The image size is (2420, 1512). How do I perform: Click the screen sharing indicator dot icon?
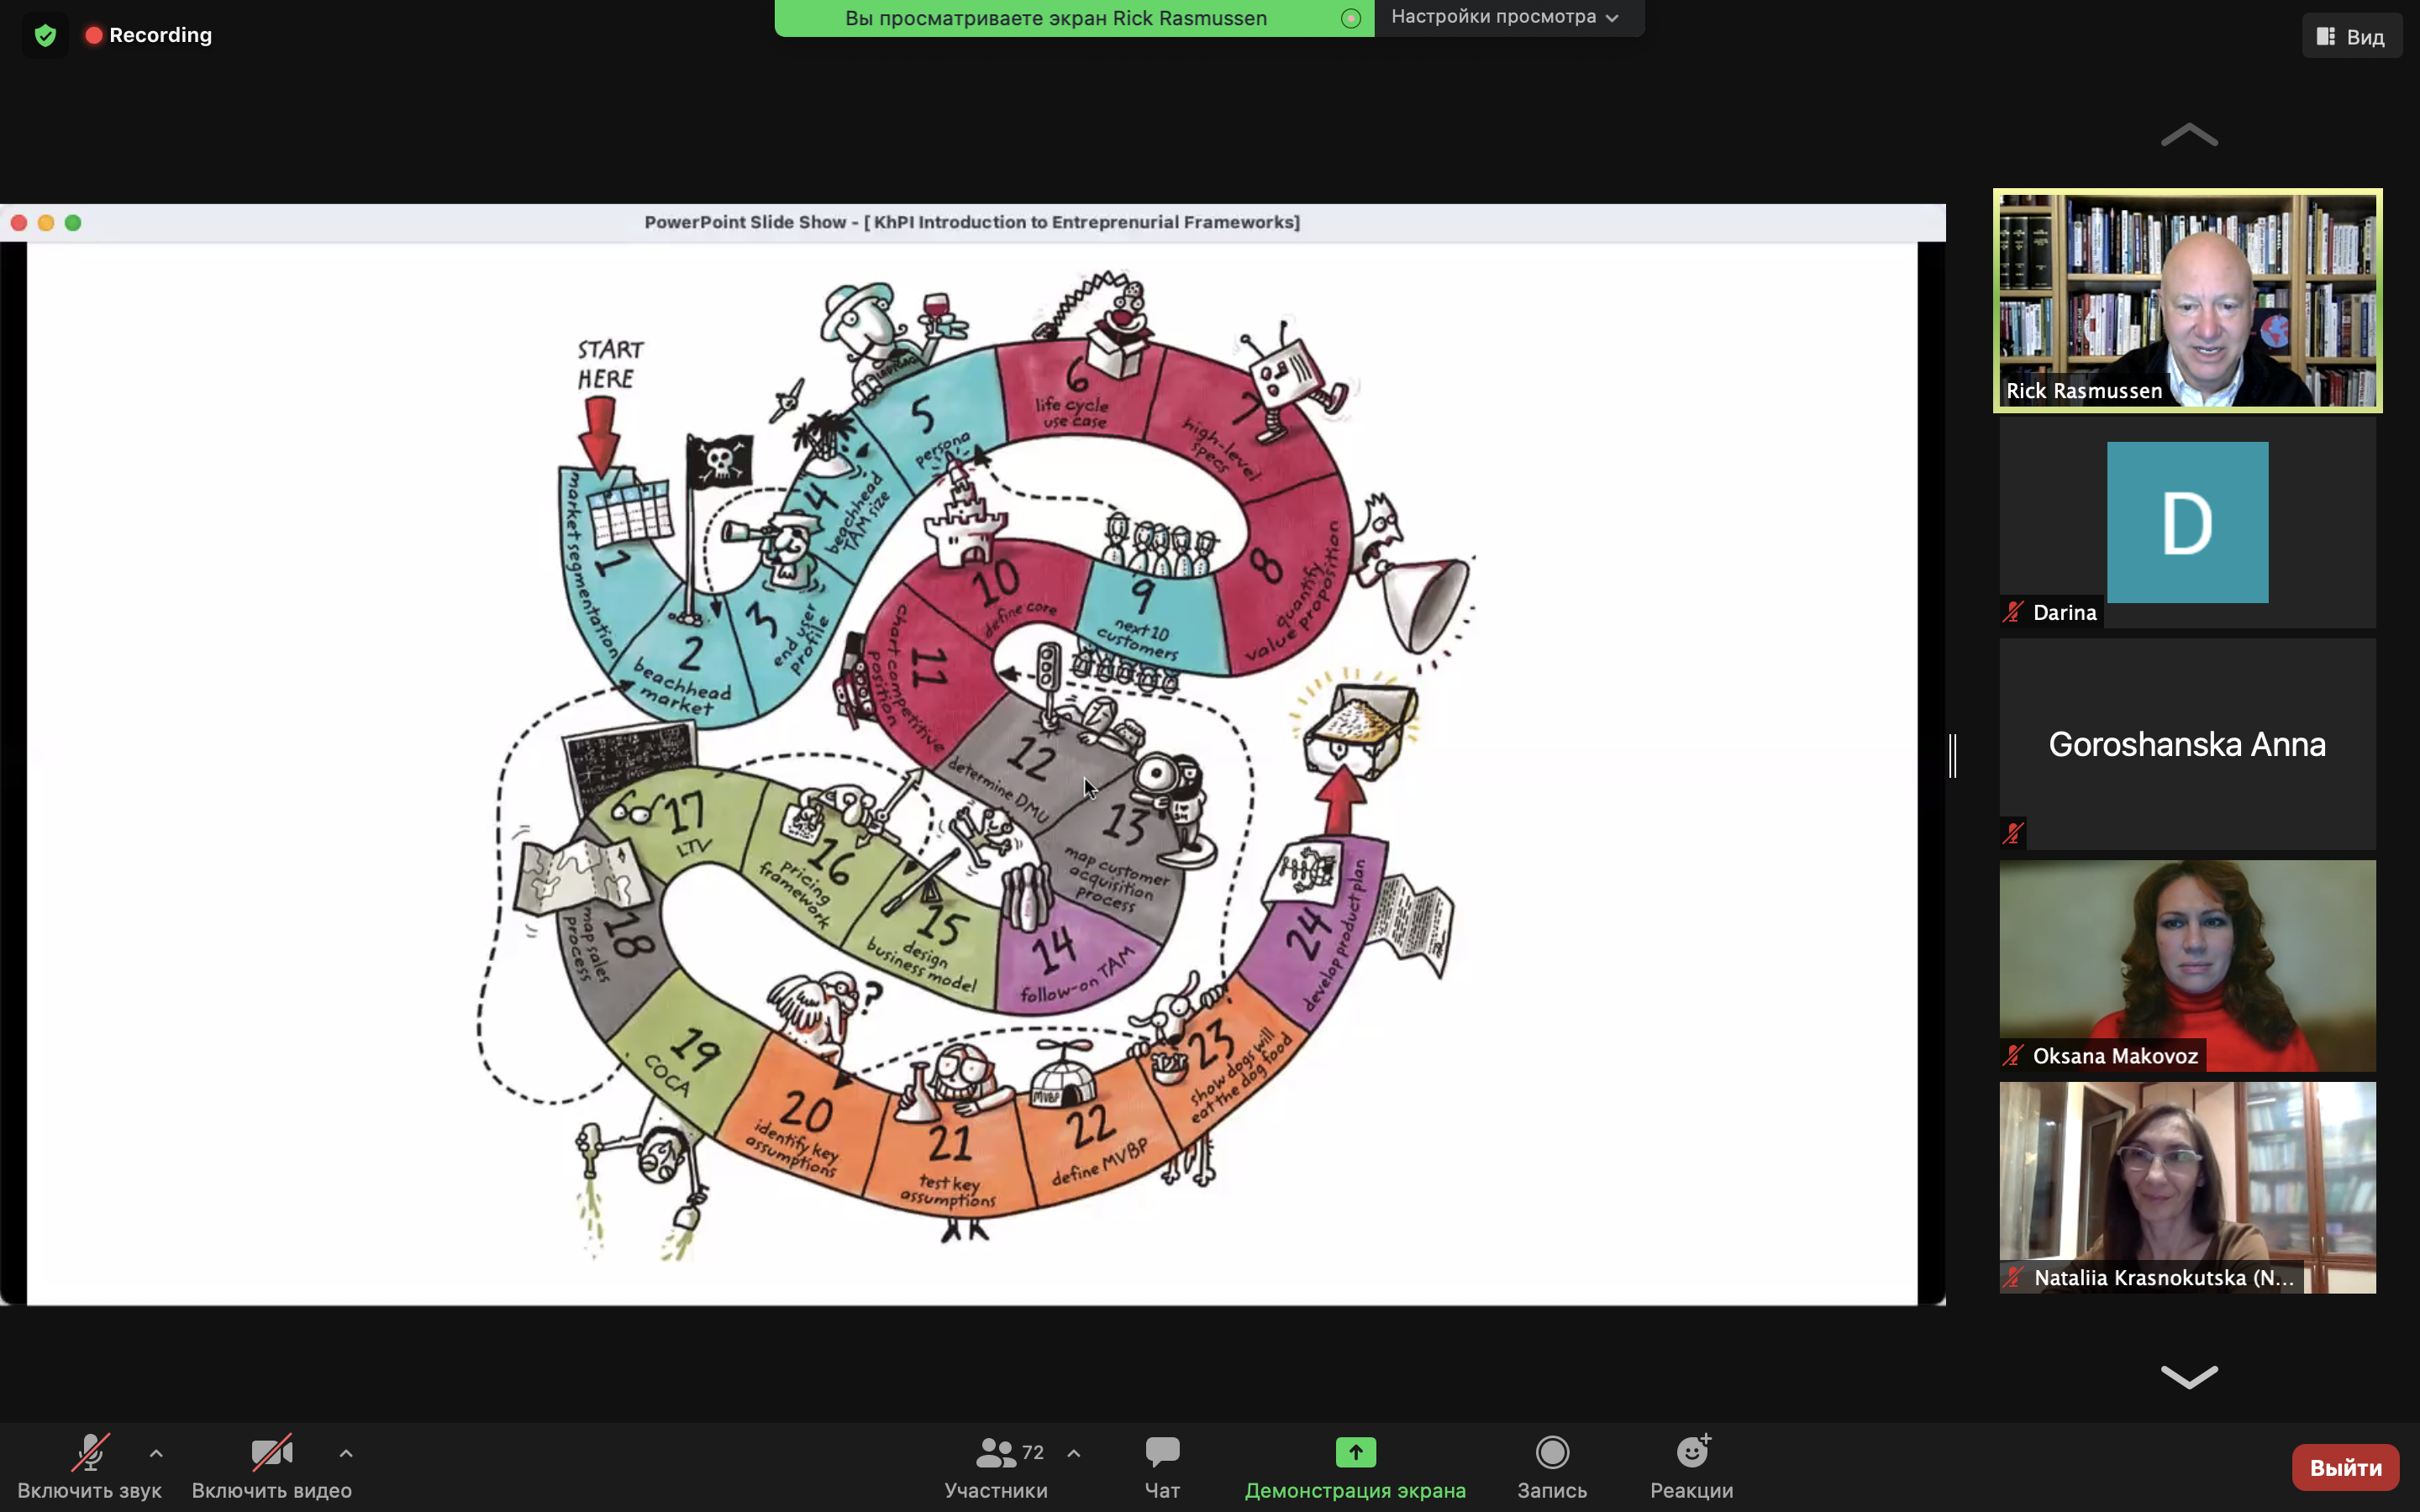pyautogui.click(x=1351, y=18)
